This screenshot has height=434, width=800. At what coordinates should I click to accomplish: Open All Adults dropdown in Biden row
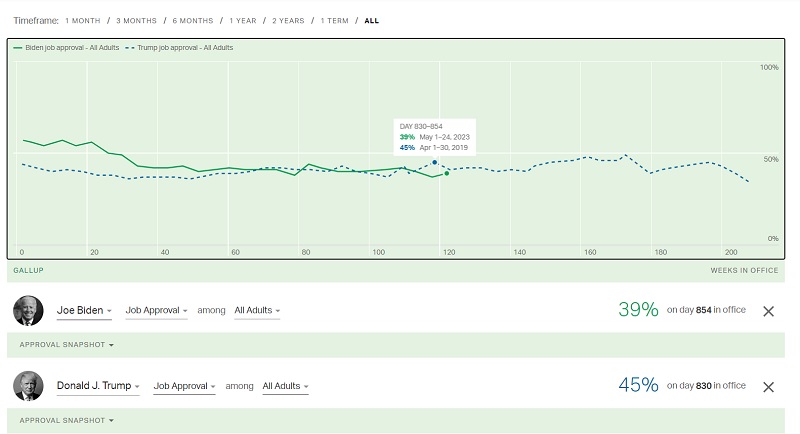pyautogui.click(x=257, y=311)
